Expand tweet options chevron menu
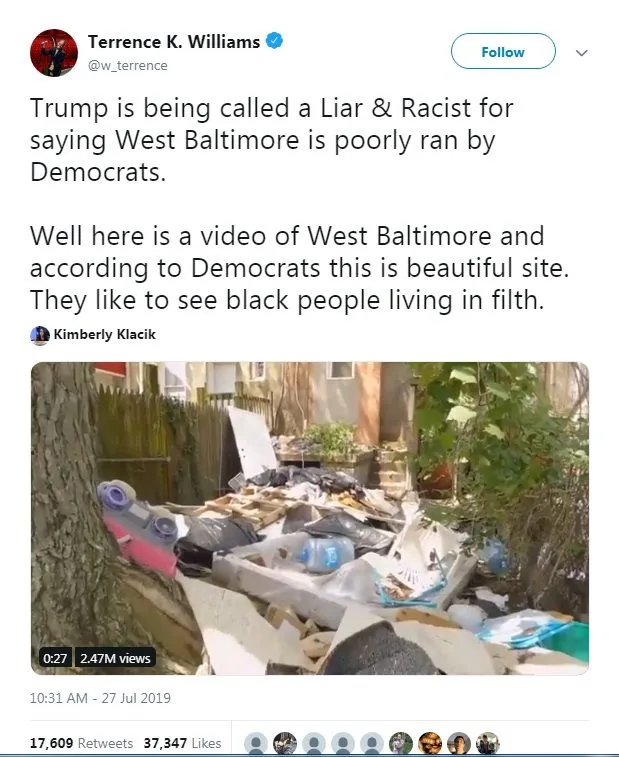The image size is (619, 757). 582,53
